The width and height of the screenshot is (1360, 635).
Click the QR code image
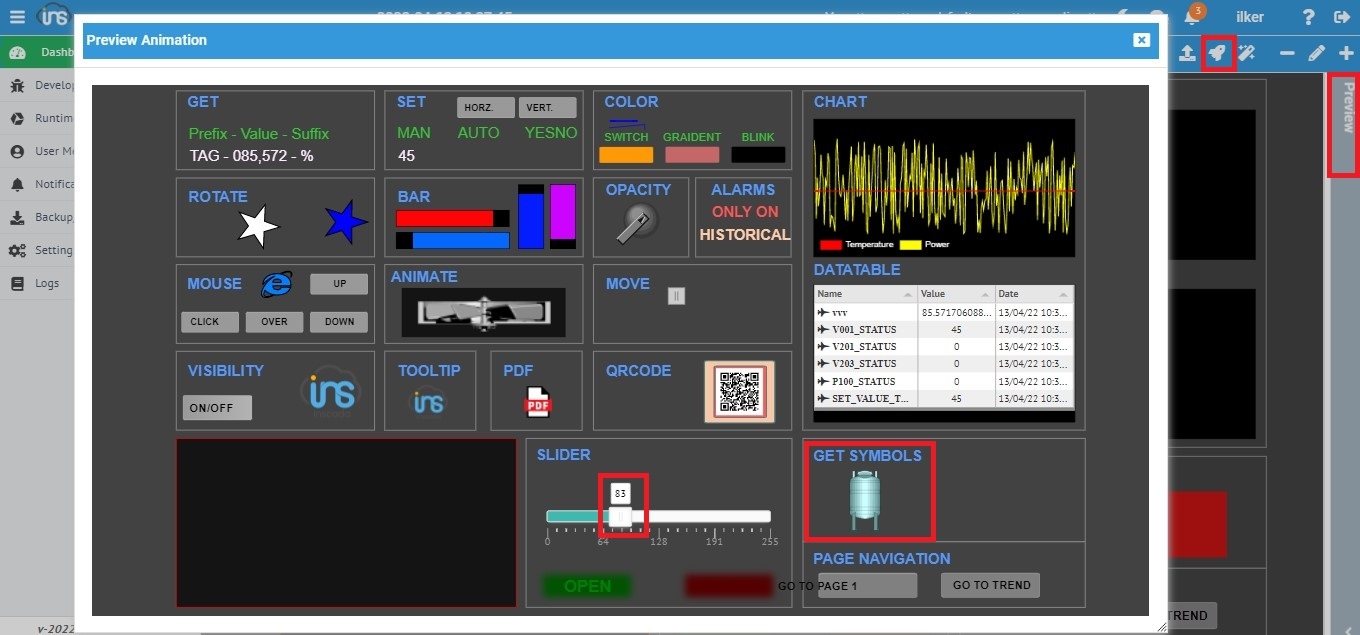739,391
